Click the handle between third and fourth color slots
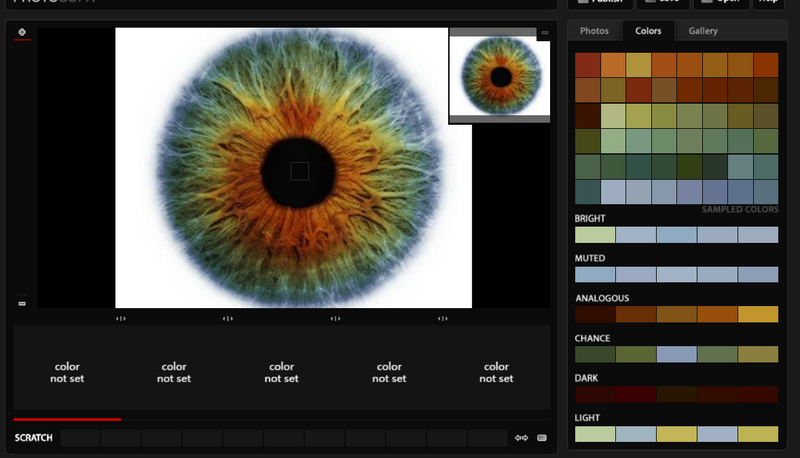 pyautogui.click(x=335, y=318)
